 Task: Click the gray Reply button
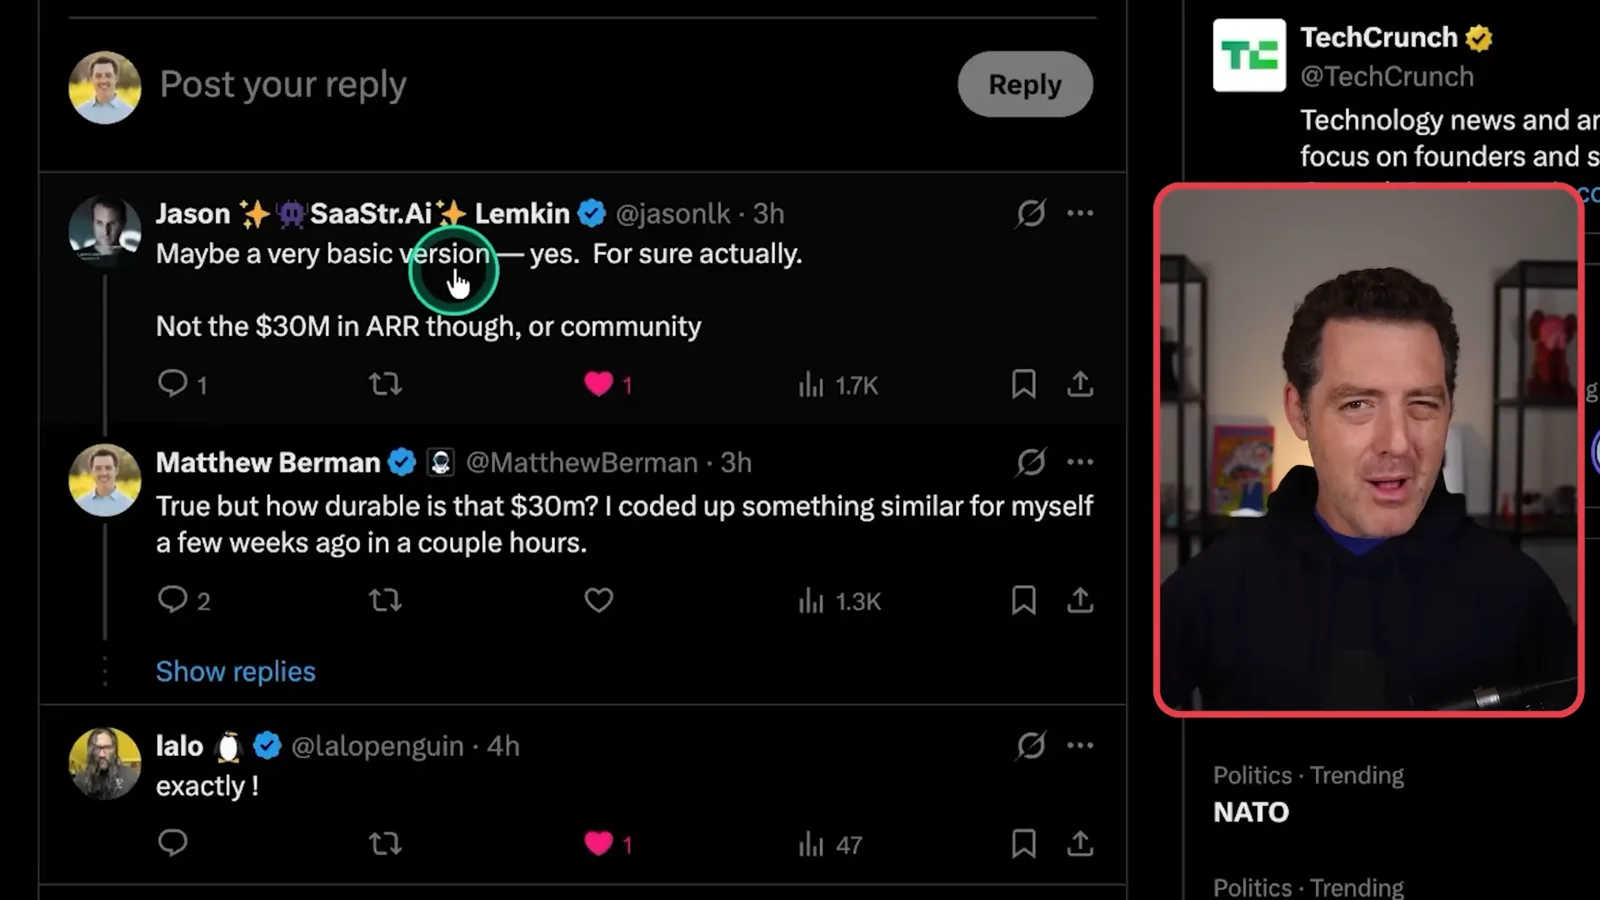pyautogui.click(x=1025, y=84)
